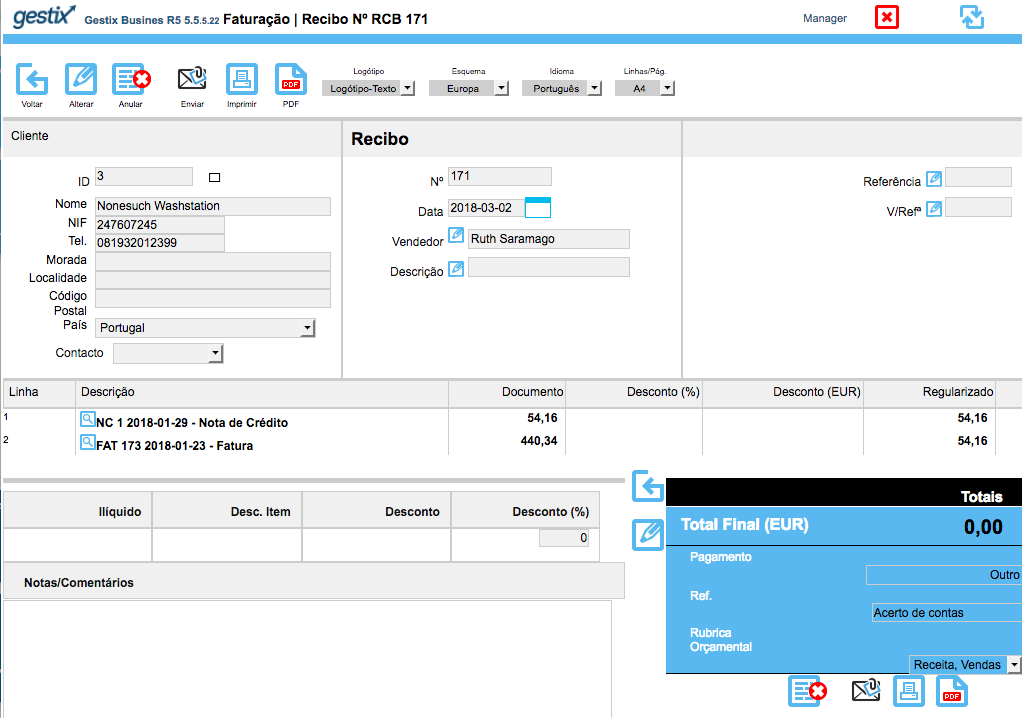
Task: Click the edit icon beside Descrição
Action: pos(456,268)
